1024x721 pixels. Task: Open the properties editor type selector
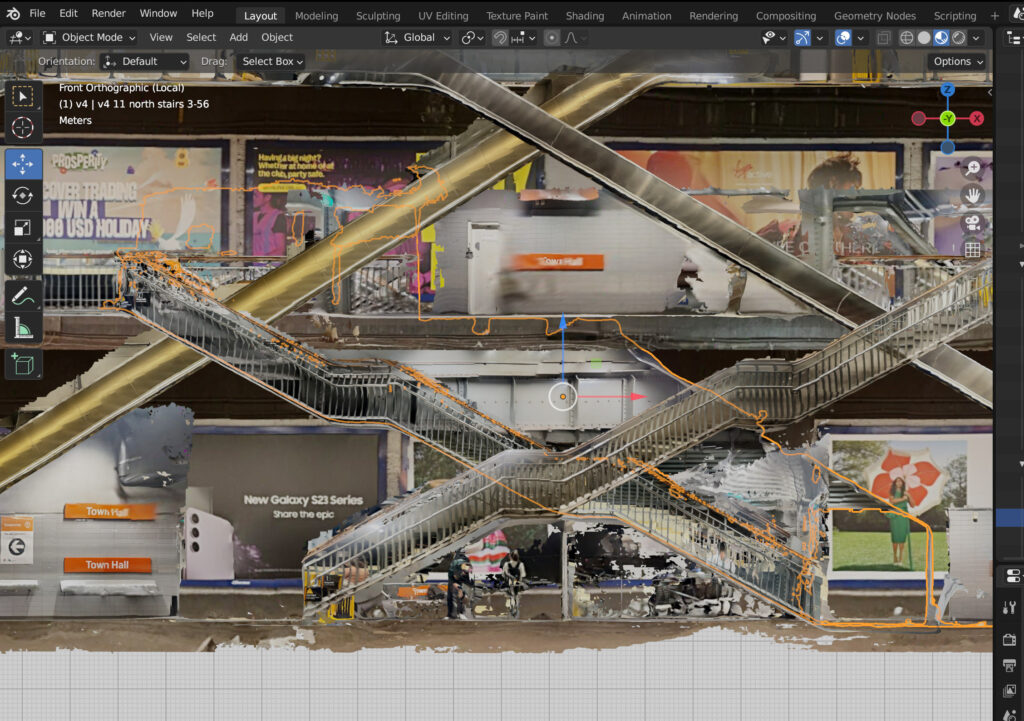pos(1013,576)
